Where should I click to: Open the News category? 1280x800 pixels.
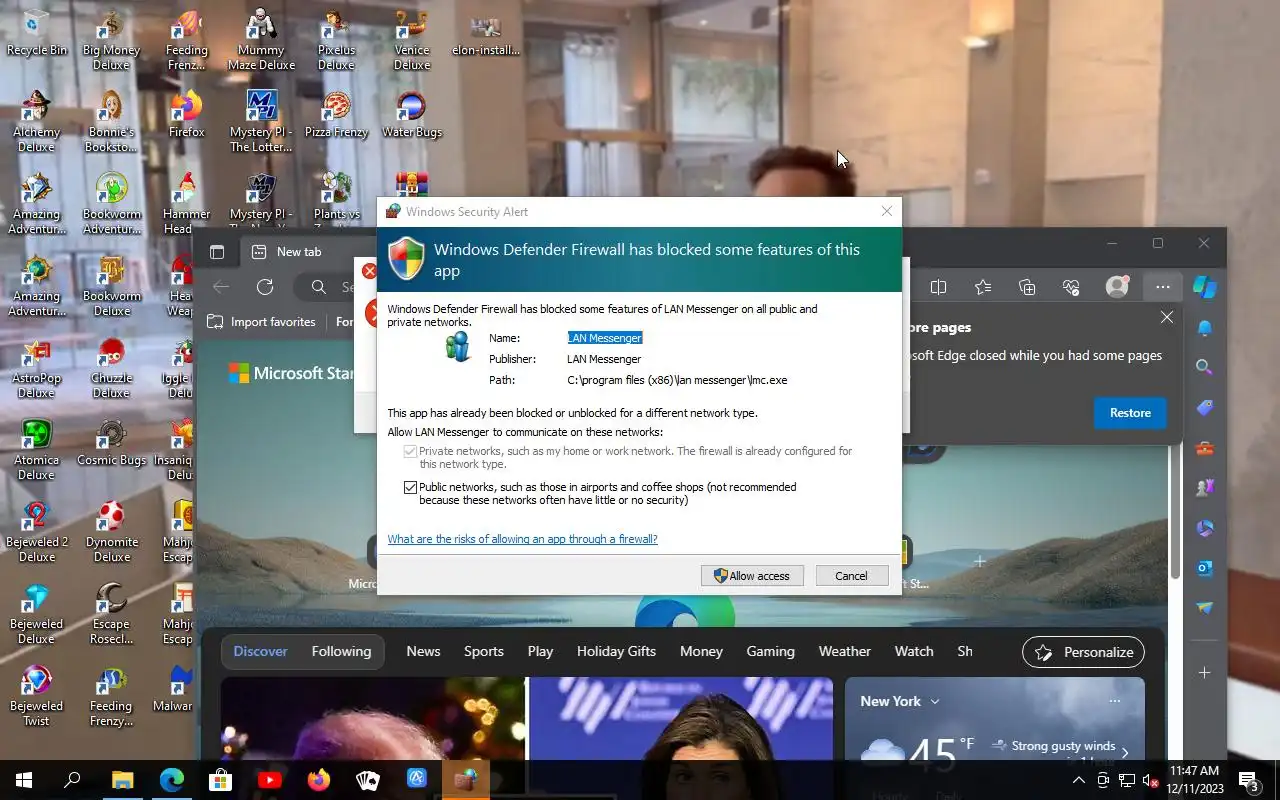click(423, 651)
